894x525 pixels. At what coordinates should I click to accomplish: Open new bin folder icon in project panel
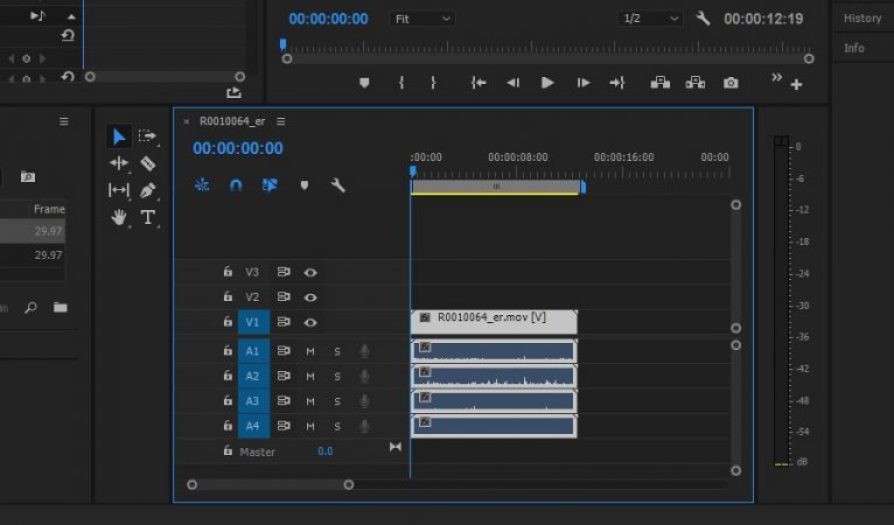tap(60, 308)
